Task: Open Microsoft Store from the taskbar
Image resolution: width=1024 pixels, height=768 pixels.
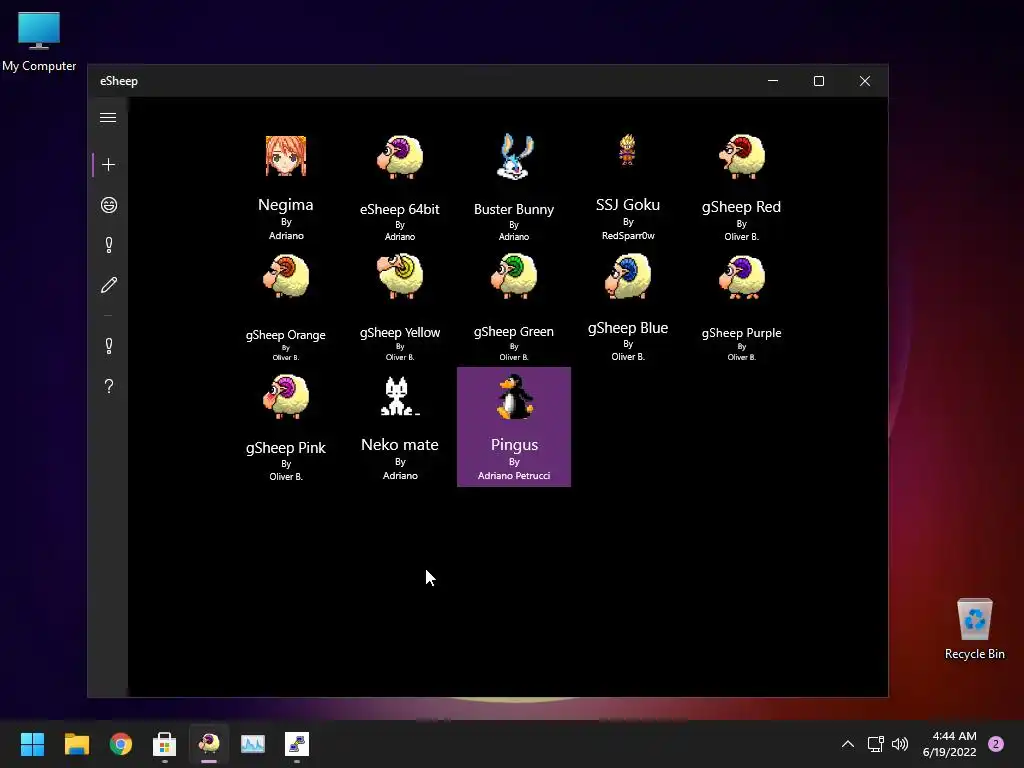Action: tap(165, 744)
